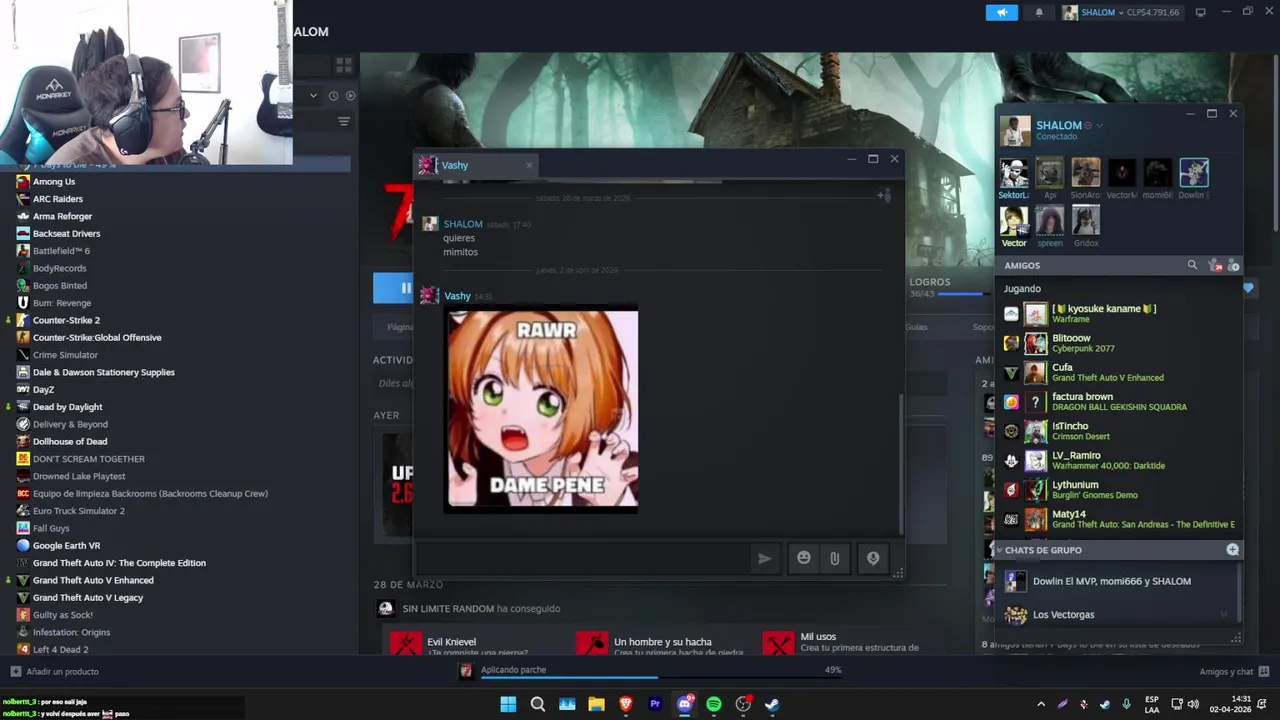Open the spreen favorite friend avatar
1280x720 pixels.
pos(1050,220)
